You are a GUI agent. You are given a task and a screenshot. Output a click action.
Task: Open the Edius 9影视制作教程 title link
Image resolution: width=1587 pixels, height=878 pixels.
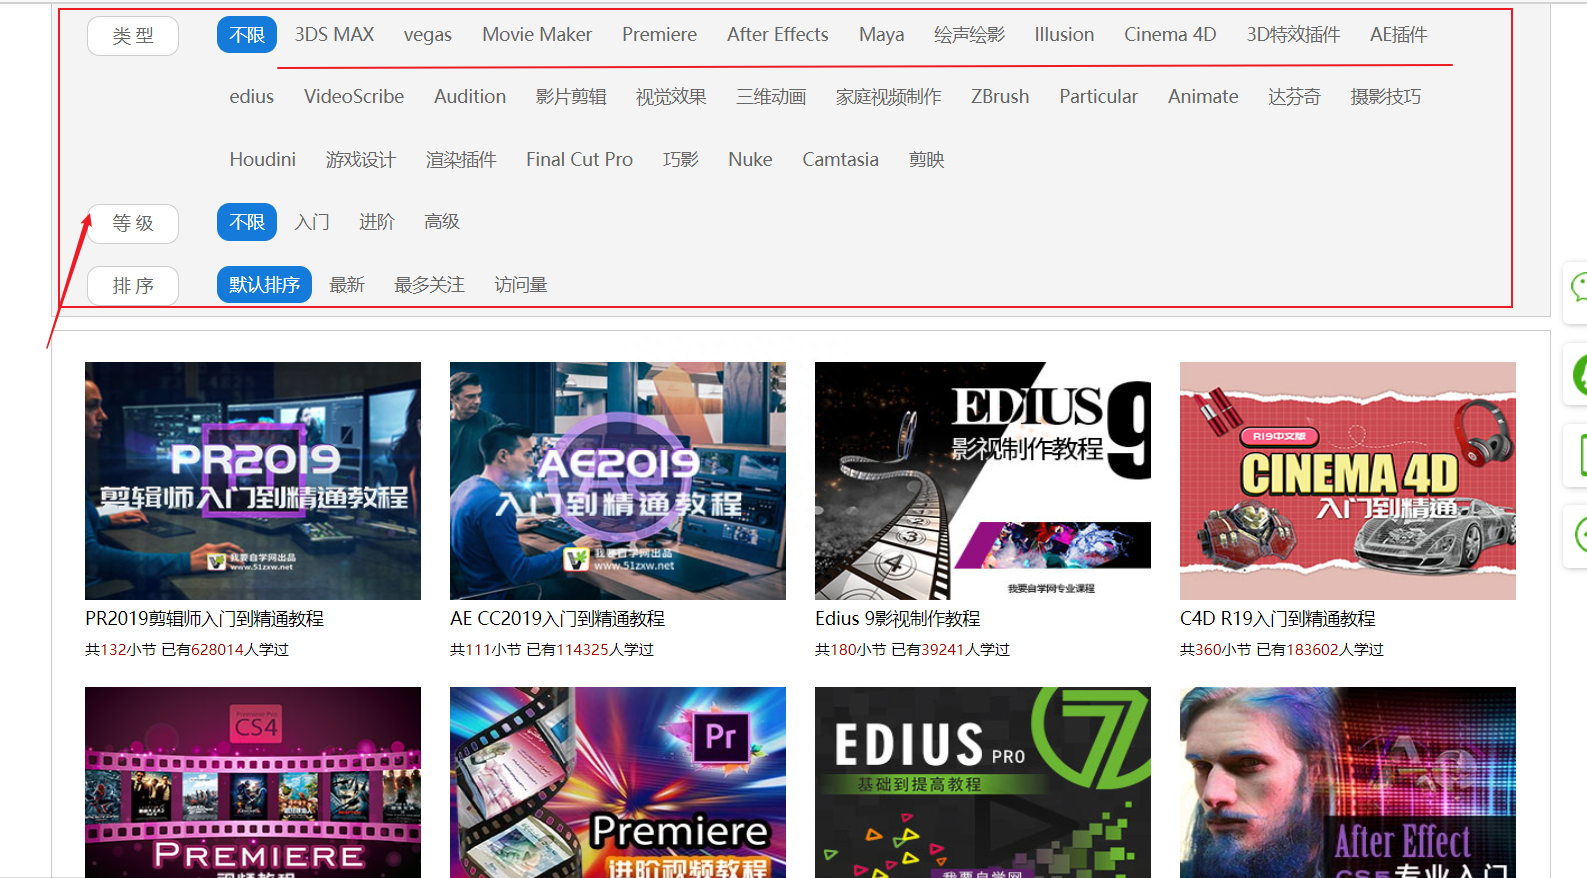tap(897, 619)
